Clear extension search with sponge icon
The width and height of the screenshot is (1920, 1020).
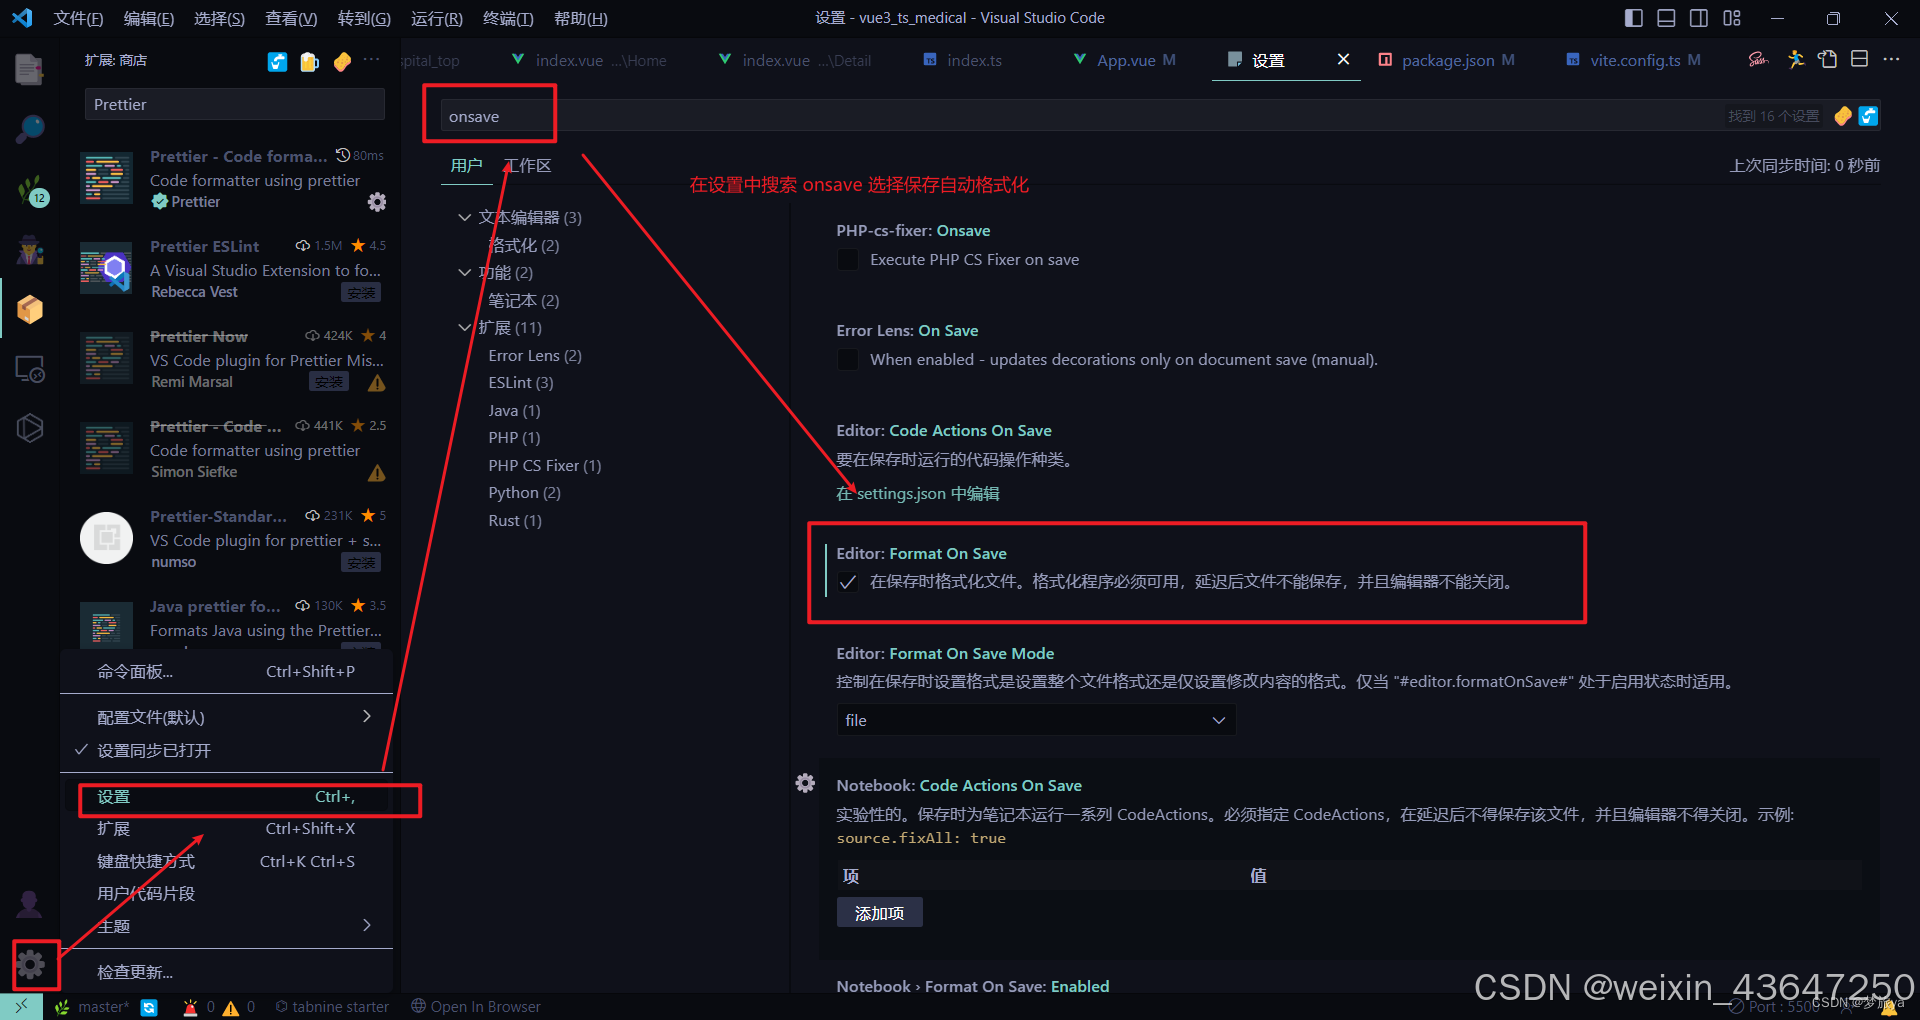coord(342,62)
